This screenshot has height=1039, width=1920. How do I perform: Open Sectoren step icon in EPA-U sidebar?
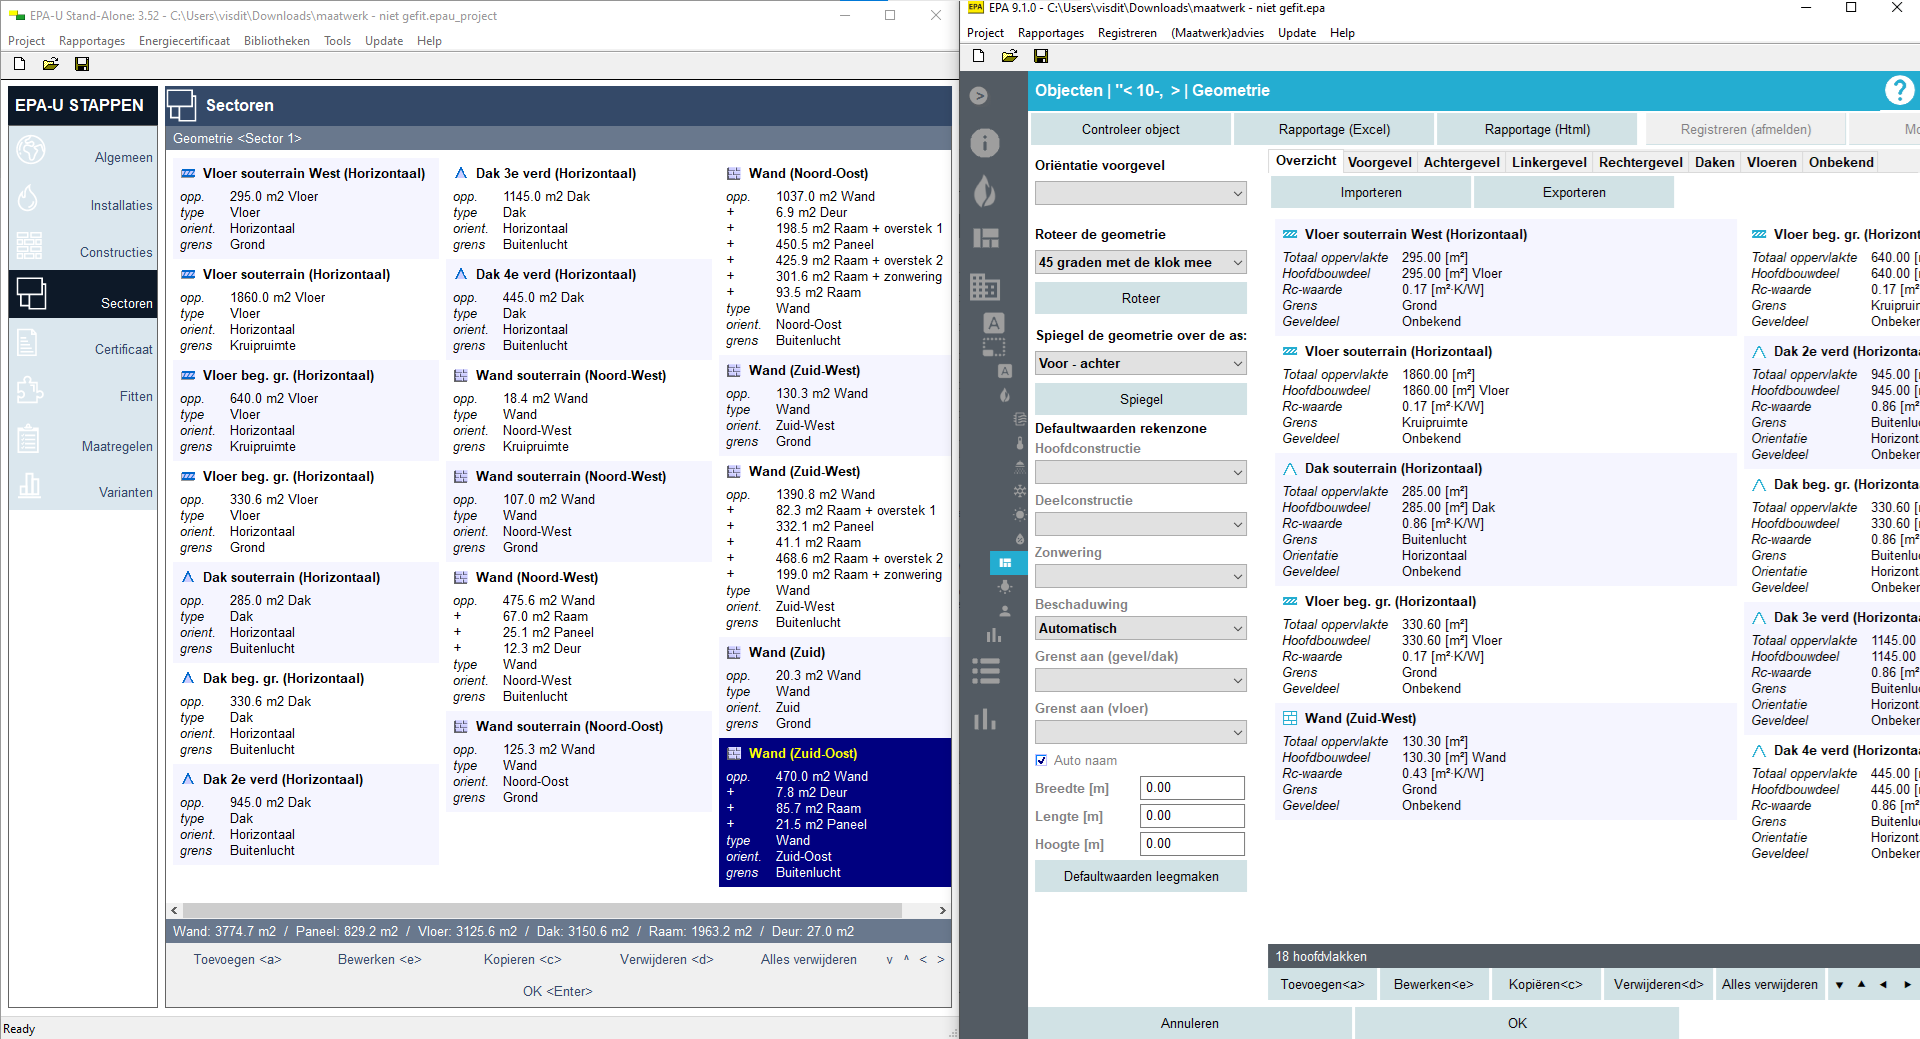pyautogui.click(x=31, y=294)
